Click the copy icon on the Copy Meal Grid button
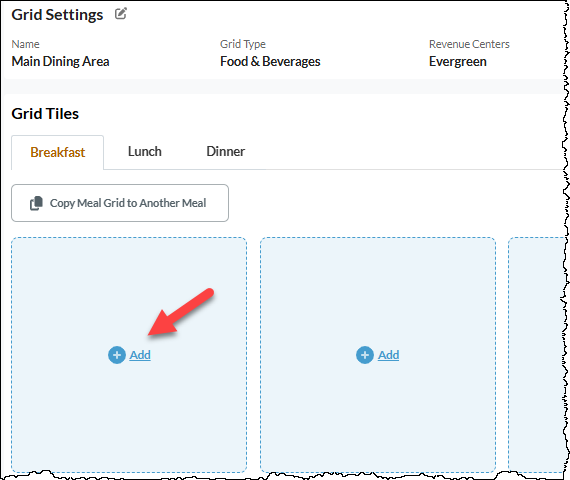 36,203
